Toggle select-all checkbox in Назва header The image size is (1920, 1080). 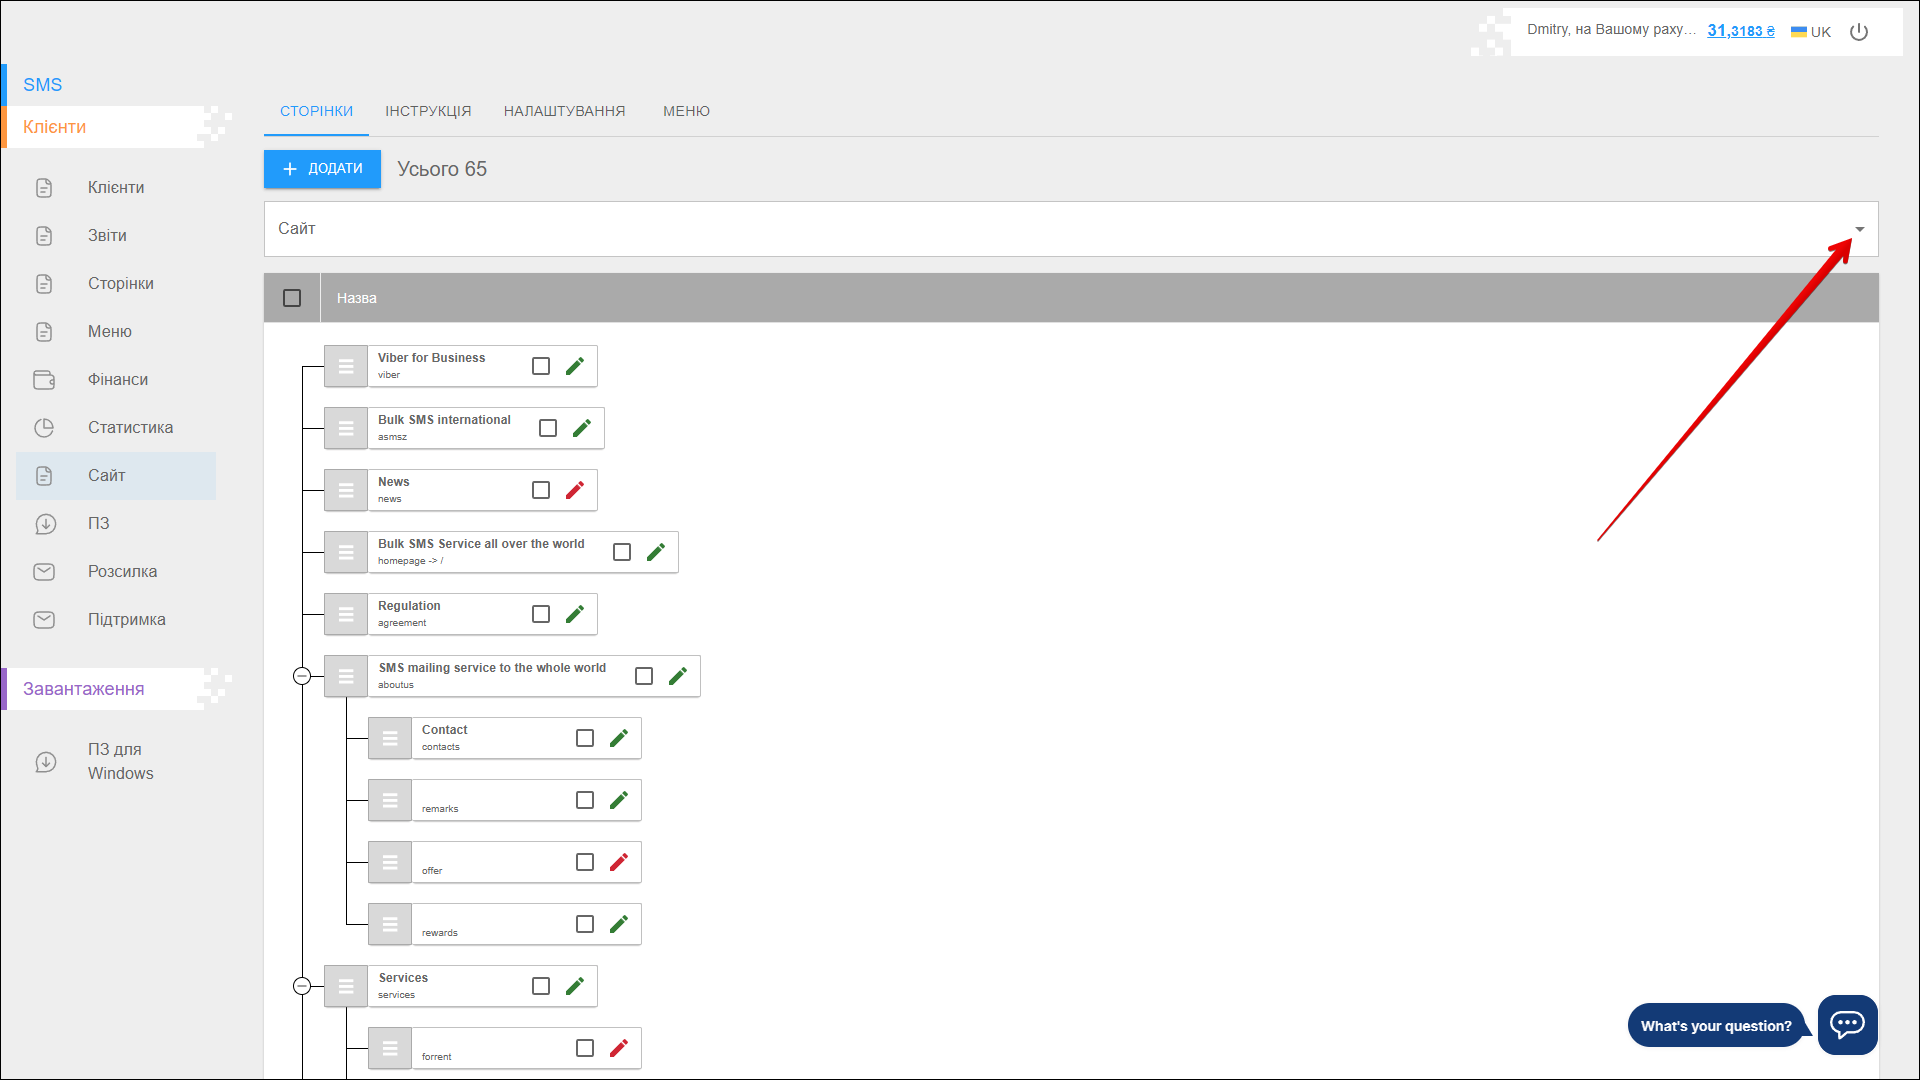click(x=292, y=298)
